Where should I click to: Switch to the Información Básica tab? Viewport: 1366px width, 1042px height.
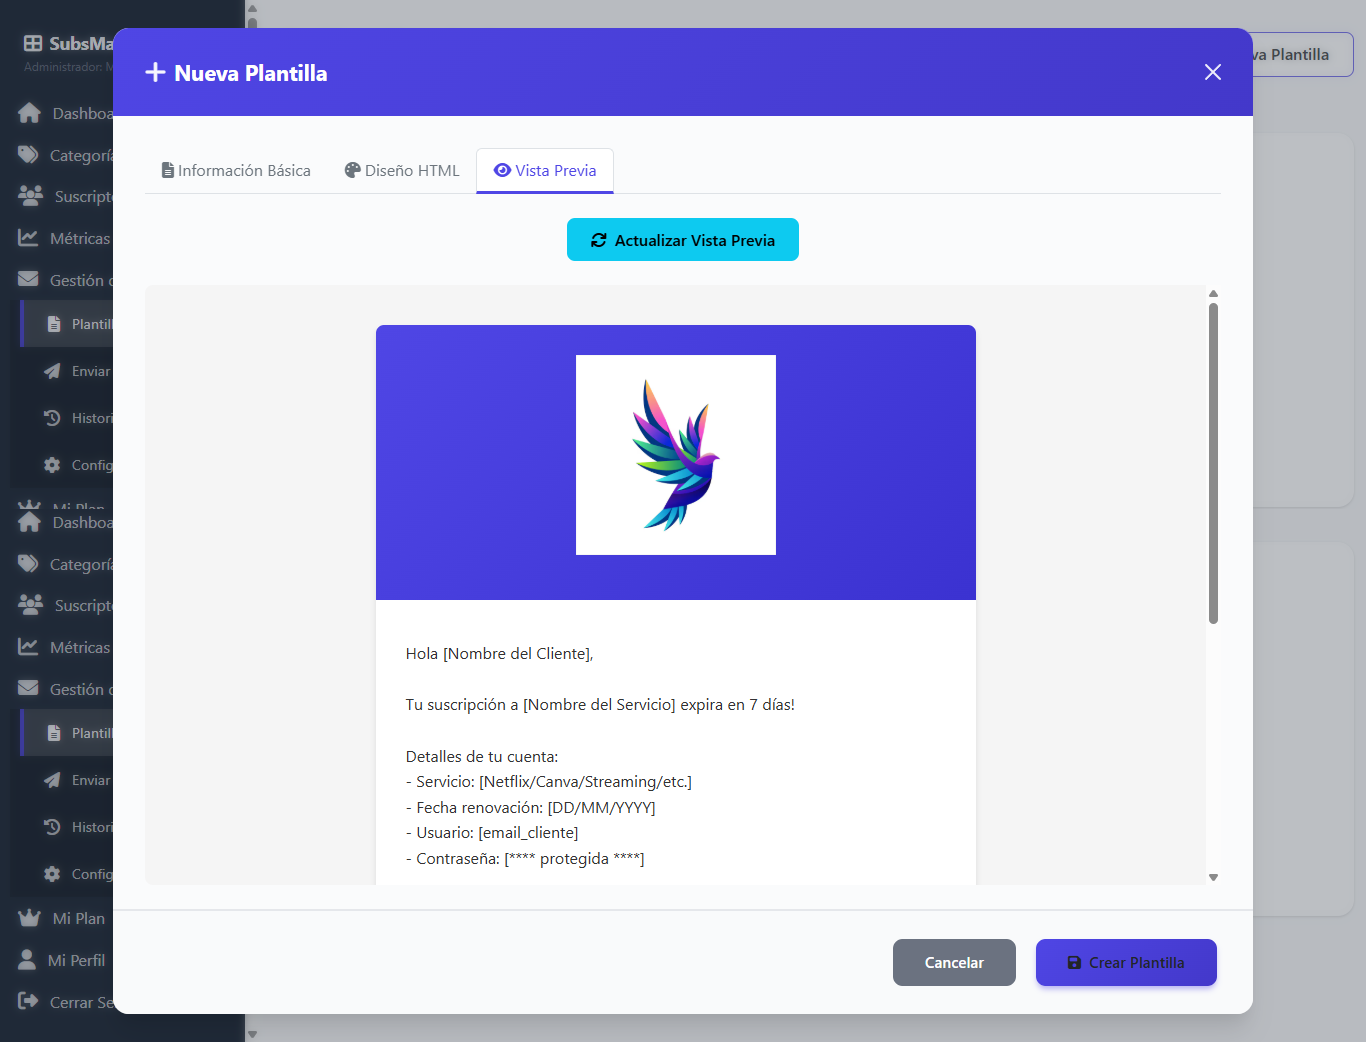pos(236,171)
